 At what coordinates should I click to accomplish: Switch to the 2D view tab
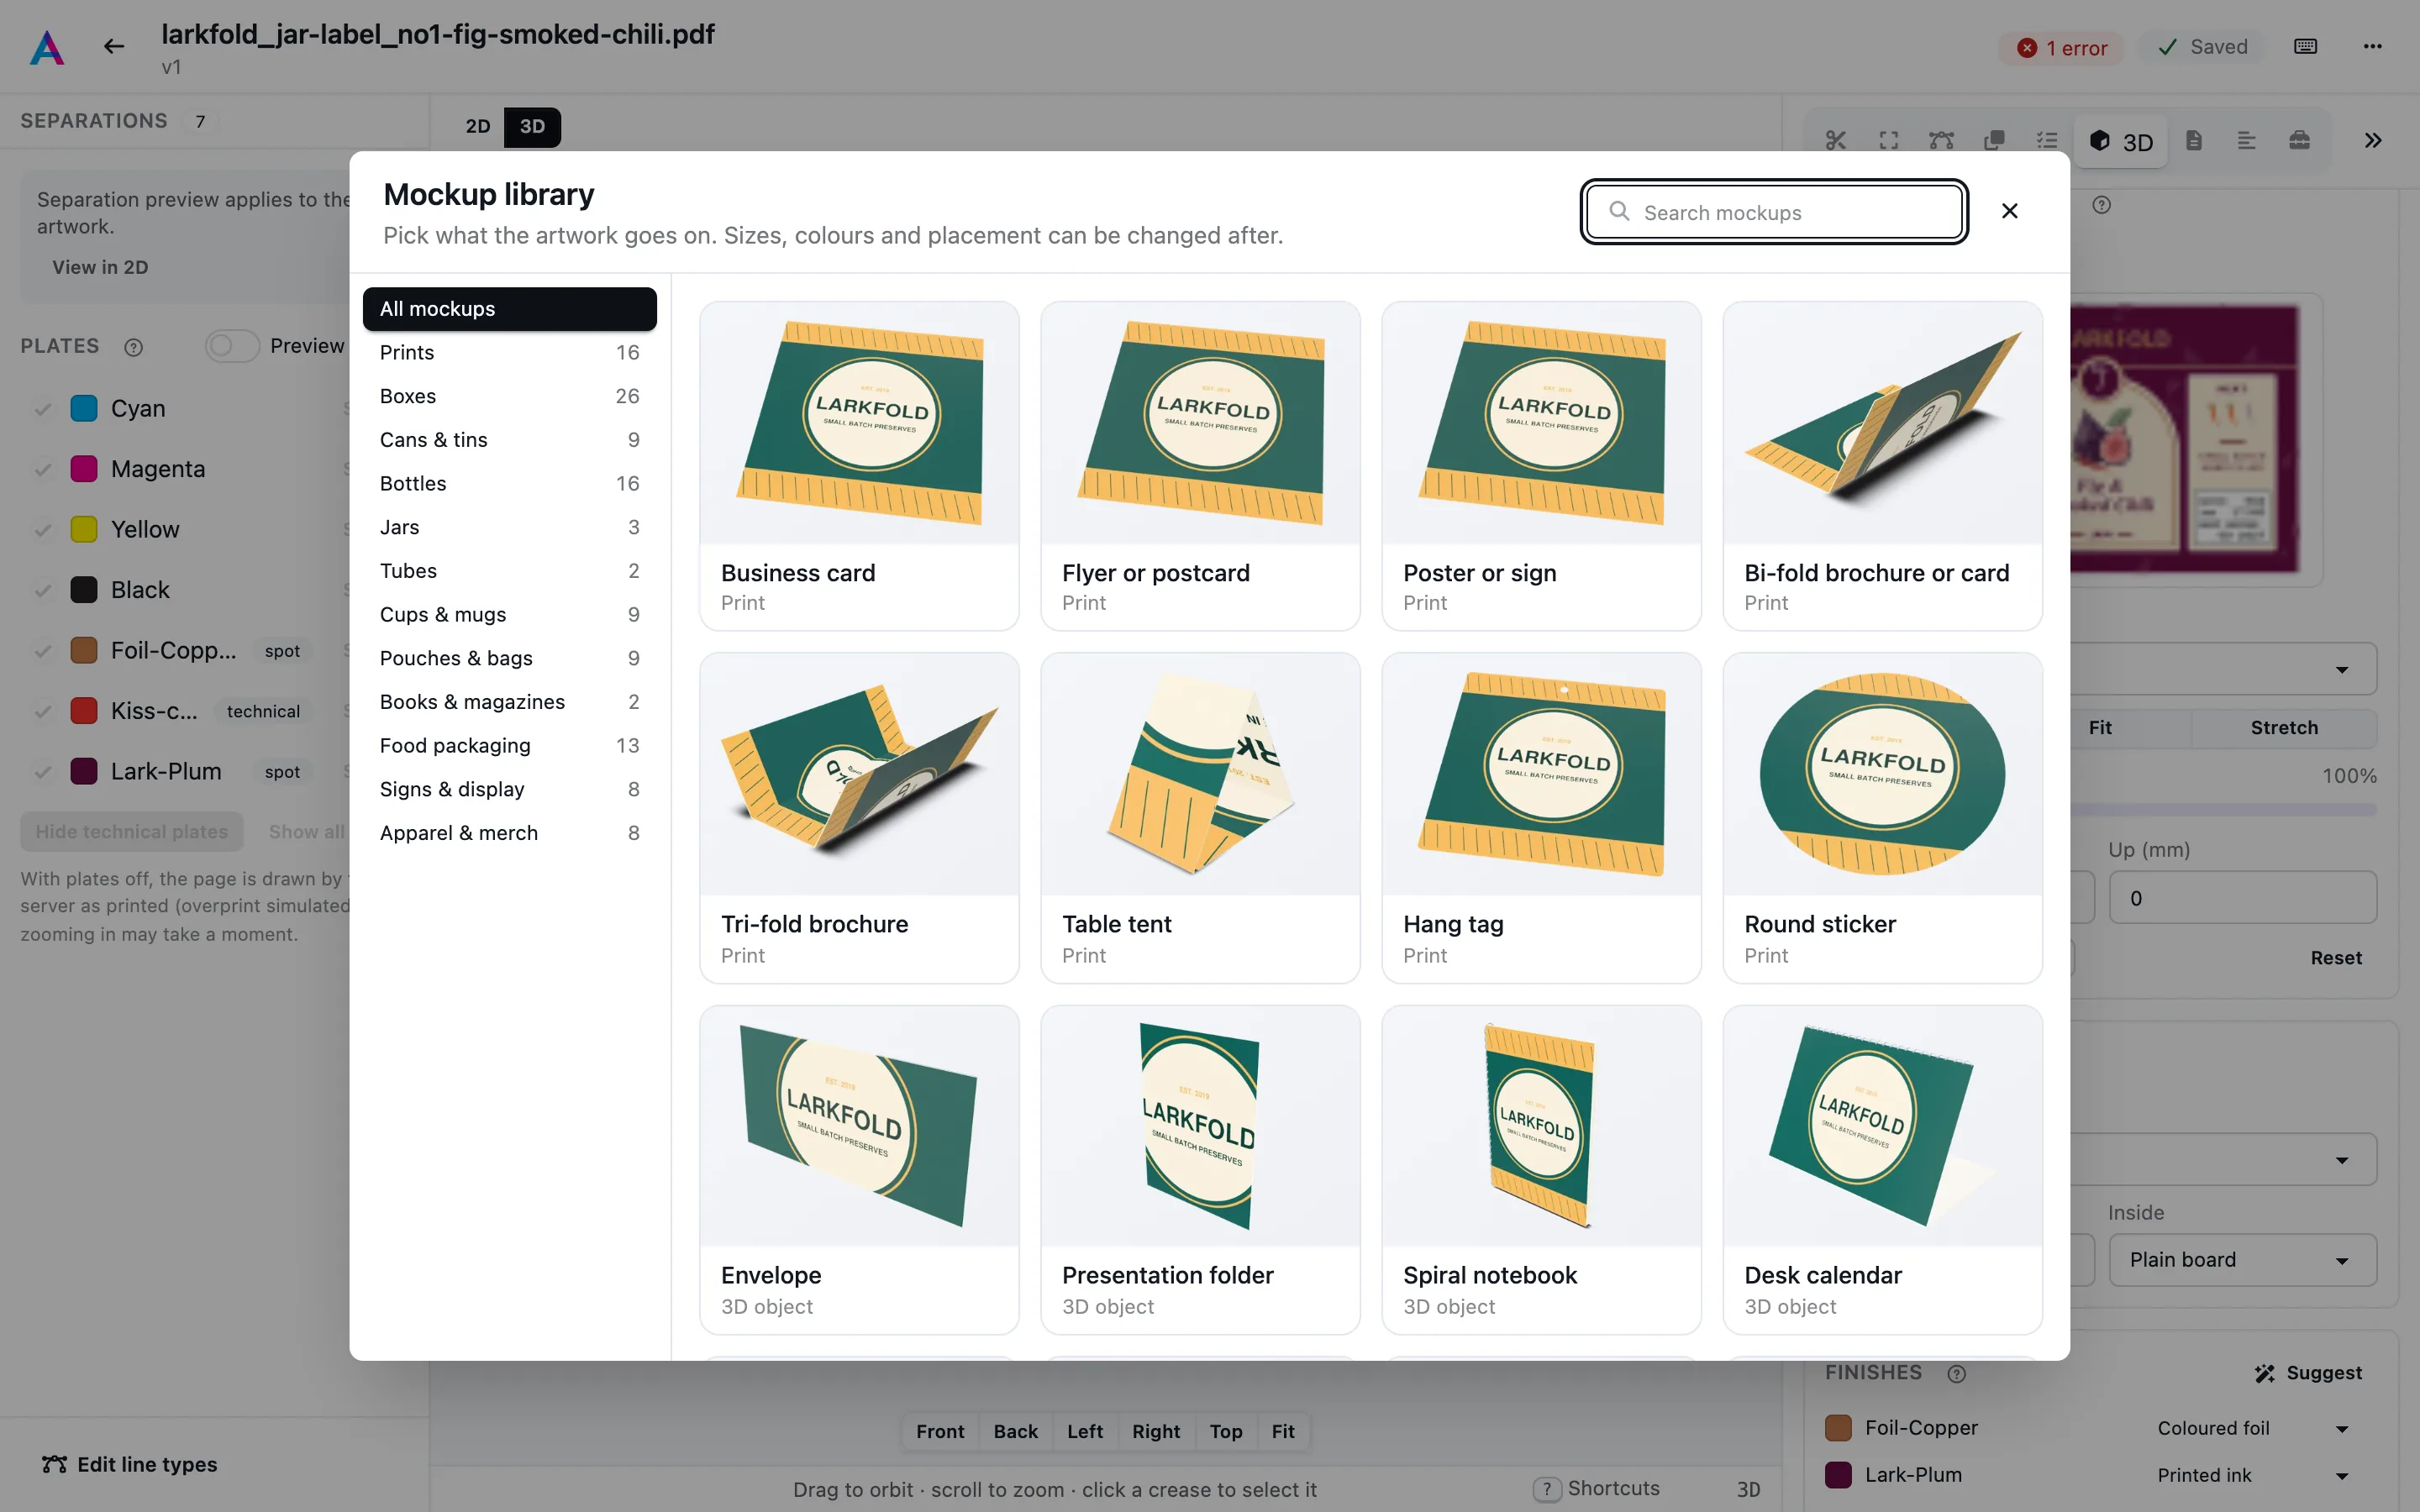[478, 127]
